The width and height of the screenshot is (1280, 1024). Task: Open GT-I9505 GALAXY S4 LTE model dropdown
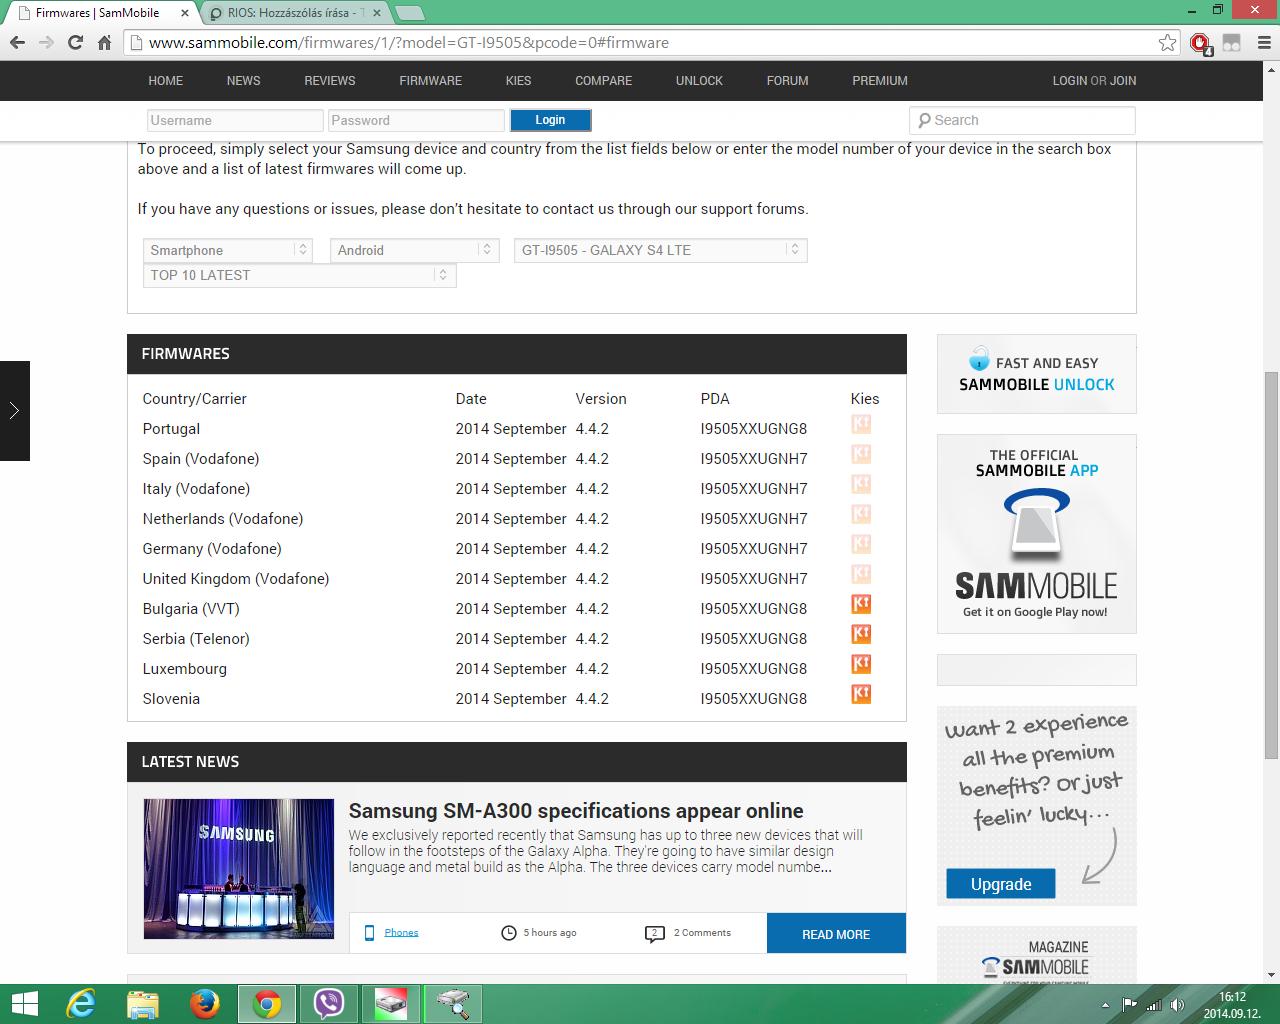pyautogui.click(x=660, y=250)
